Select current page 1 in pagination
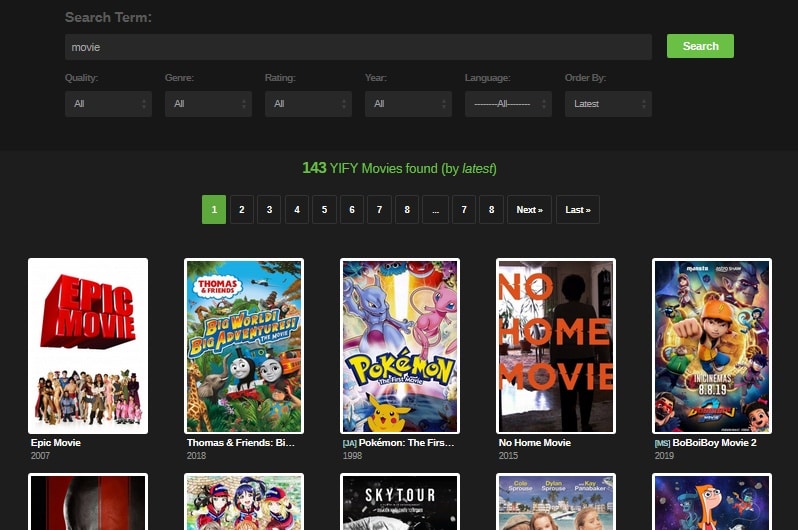This screenshot has width=798, height=530. coord(214,209)
